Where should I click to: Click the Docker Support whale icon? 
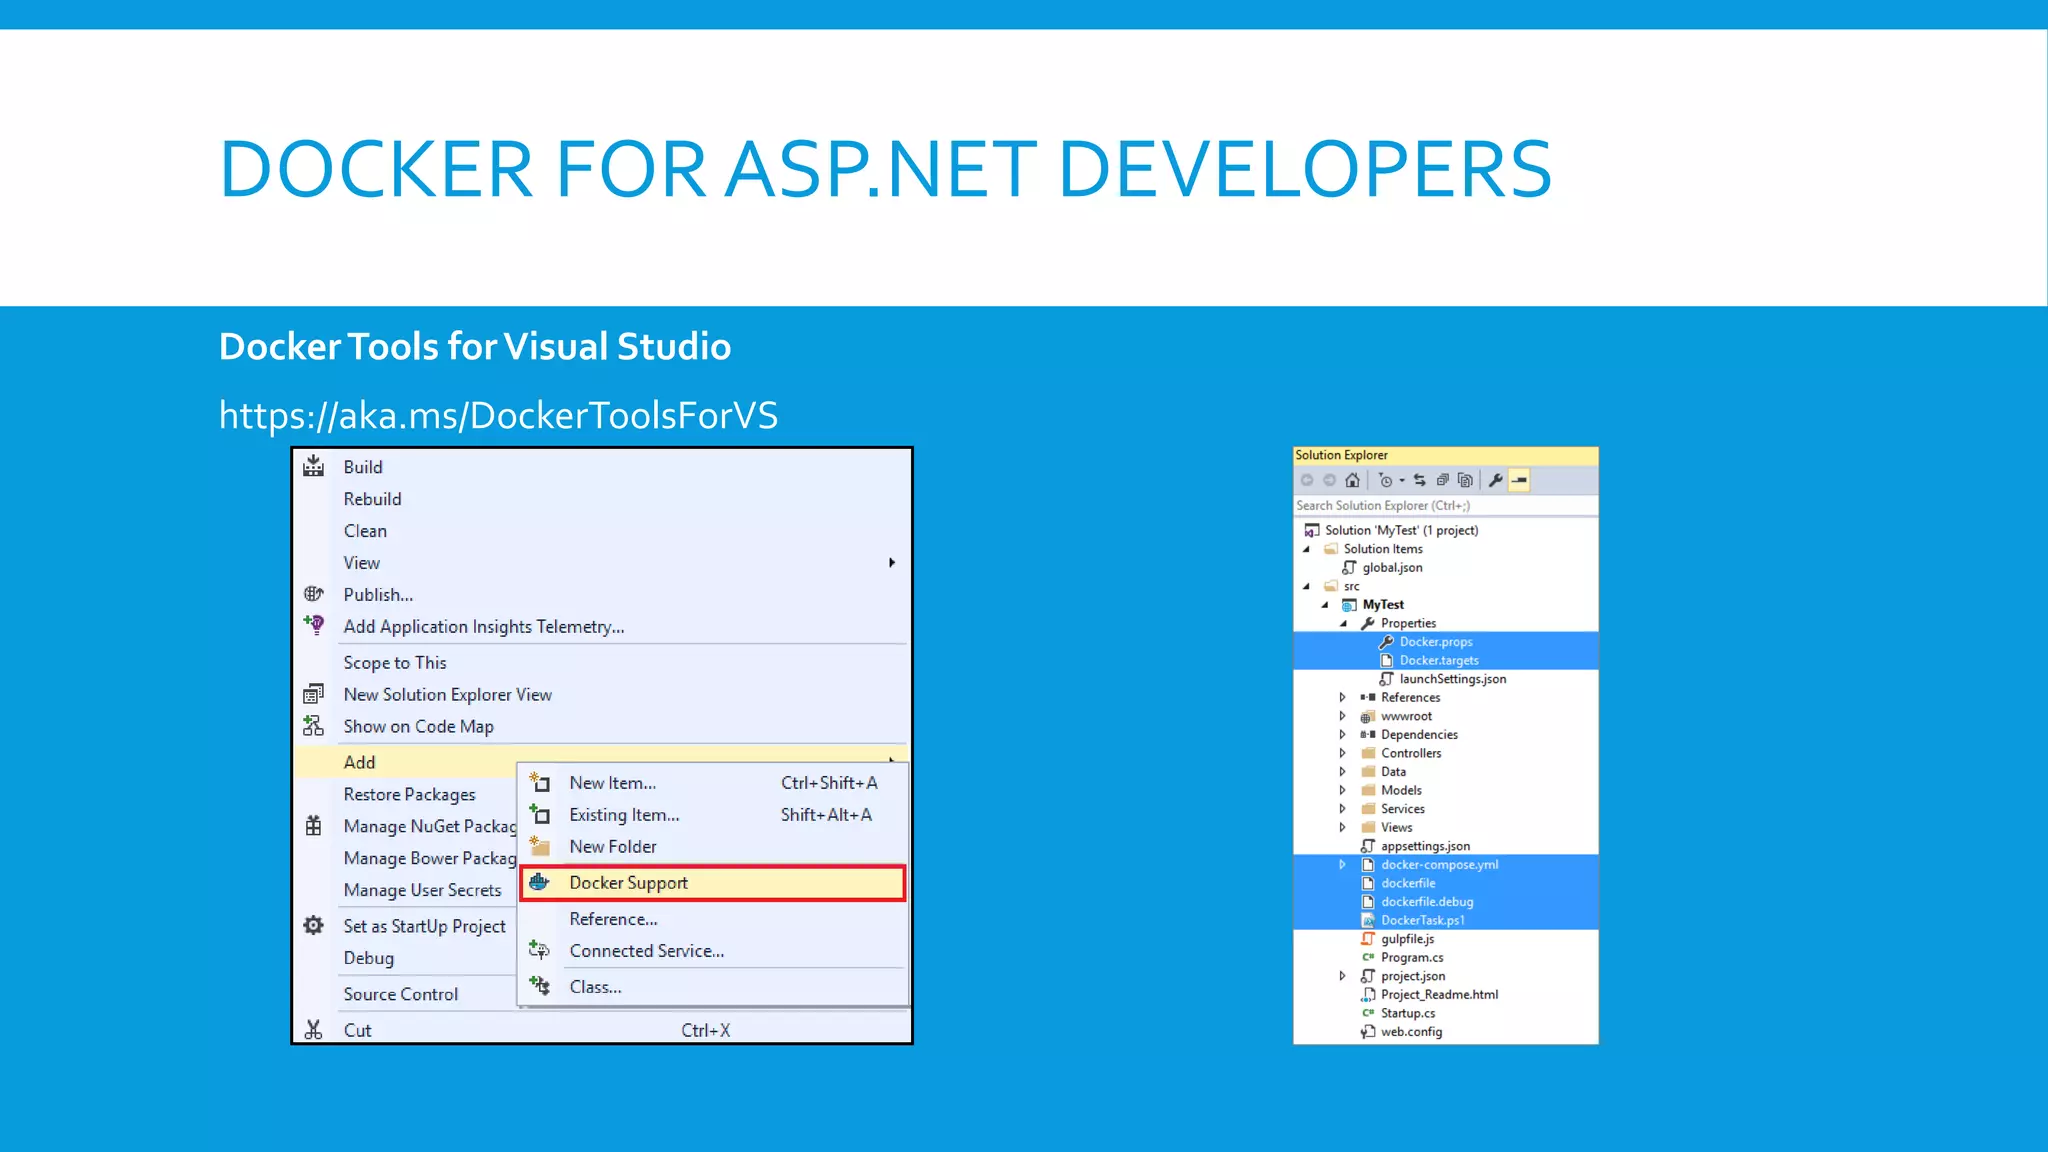pos(539,882)
